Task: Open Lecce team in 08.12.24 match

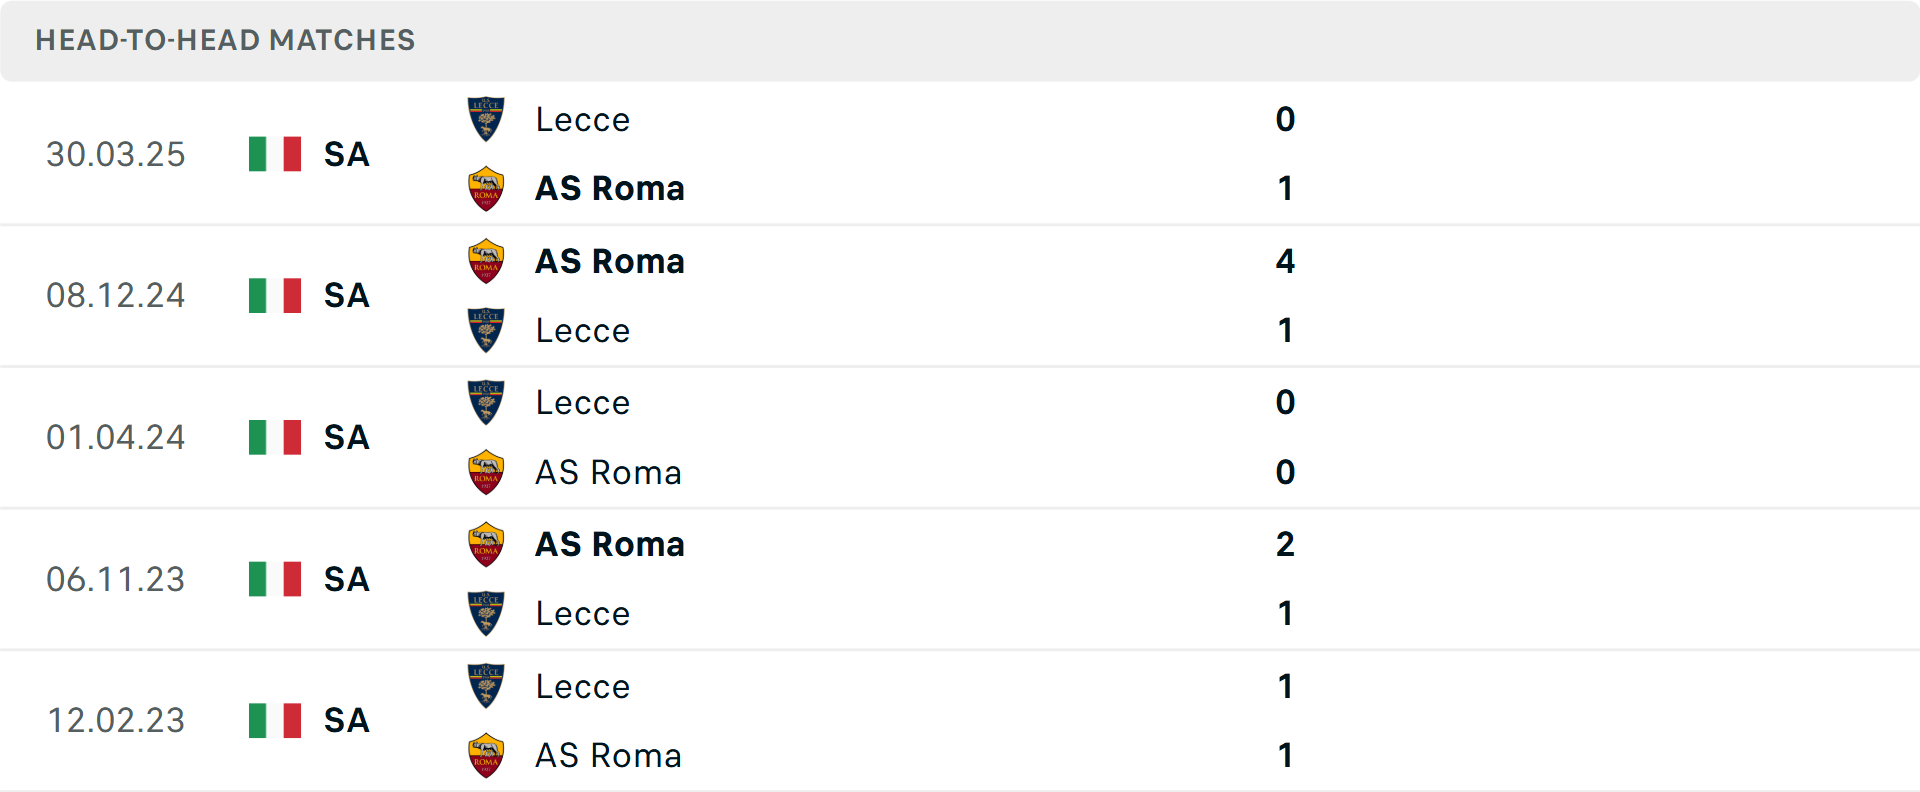Action: coord(583,330)
